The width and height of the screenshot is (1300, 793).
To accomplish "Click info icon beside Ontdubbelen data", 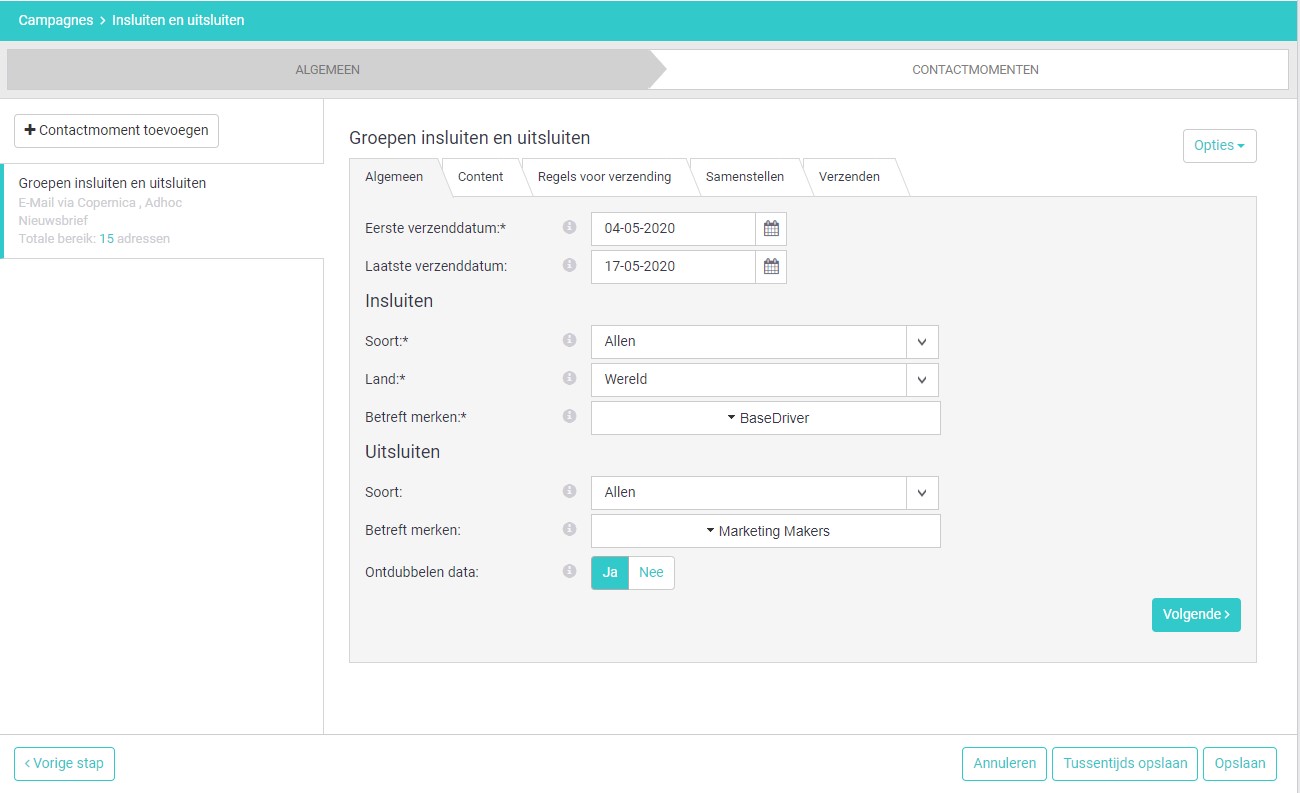I will point(569,571).
